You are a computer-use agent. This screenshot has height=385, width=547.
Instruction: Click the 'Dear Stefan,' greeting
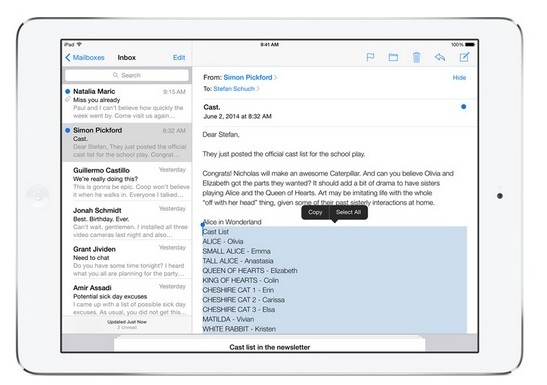(x=221, y=135)
